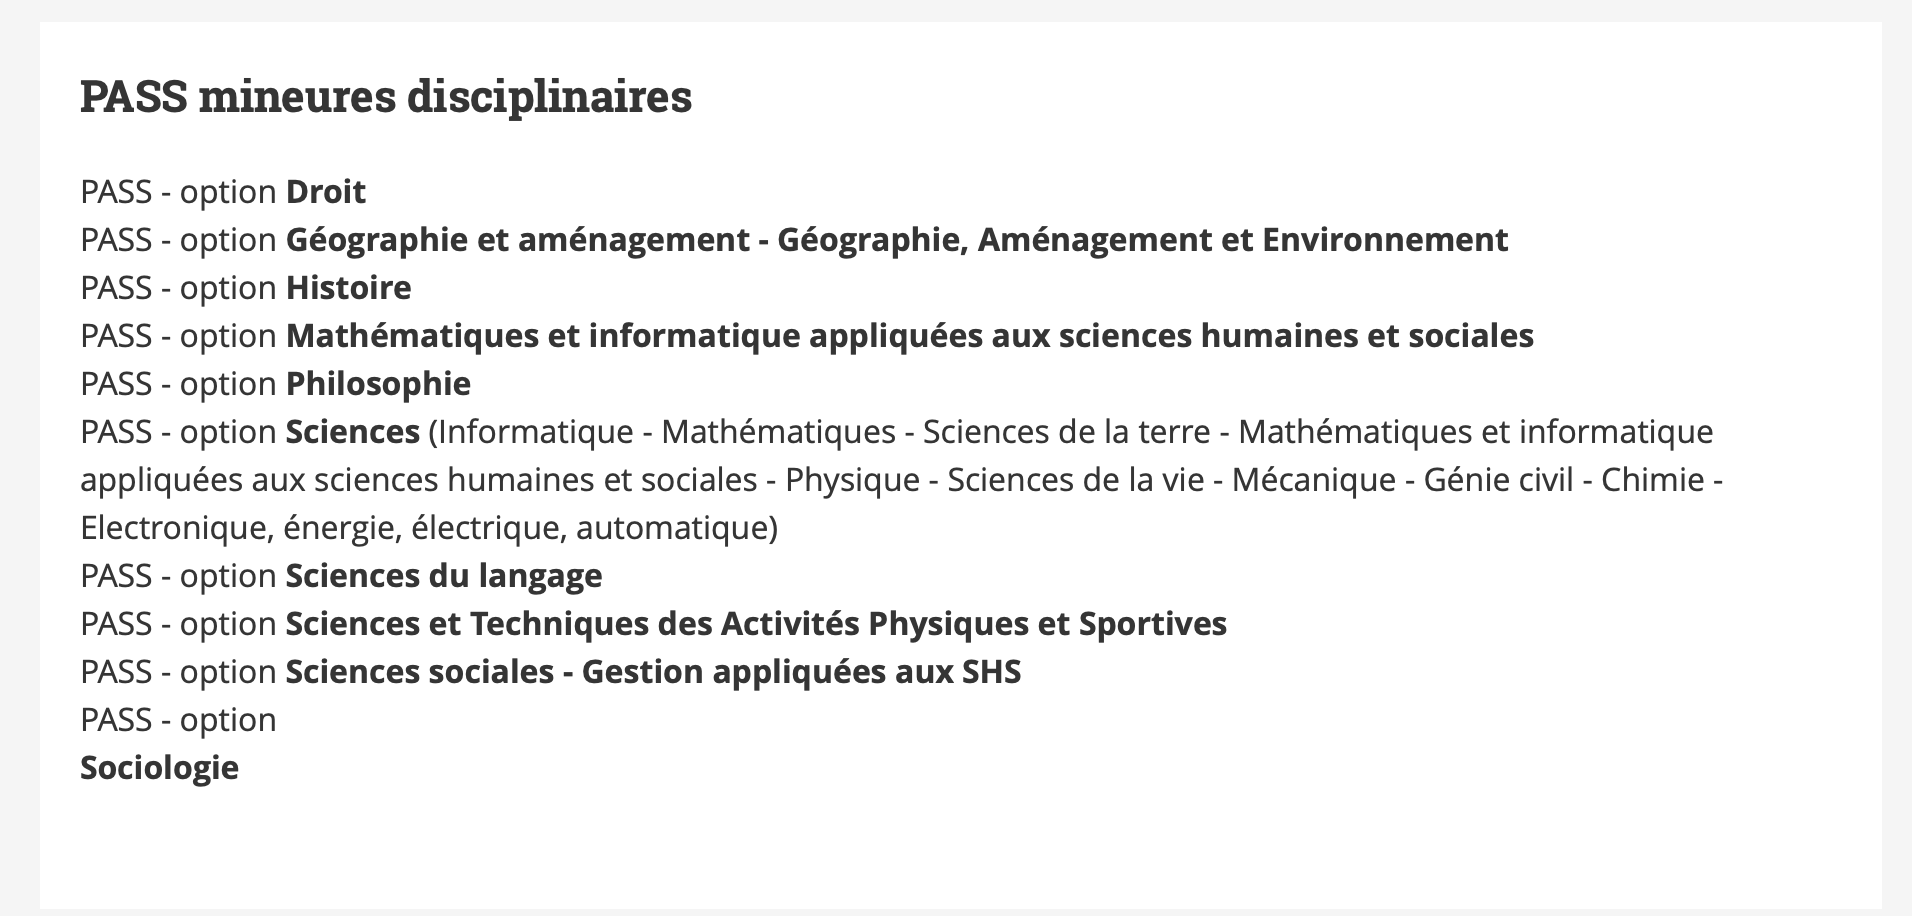Screen dimensions: 1912x916
Task: Click "Informatique" at start of the parenthesis
Action: coord(536,432)
